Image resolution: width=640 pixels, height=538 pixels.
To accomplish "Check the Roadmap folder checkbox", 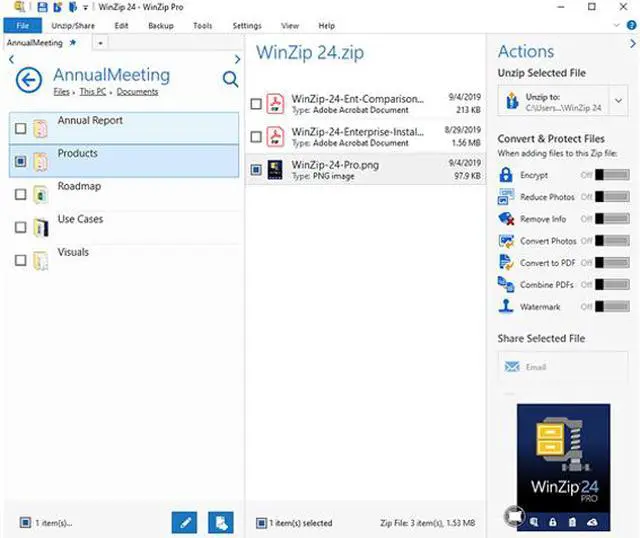I will (x=20, y=194).
